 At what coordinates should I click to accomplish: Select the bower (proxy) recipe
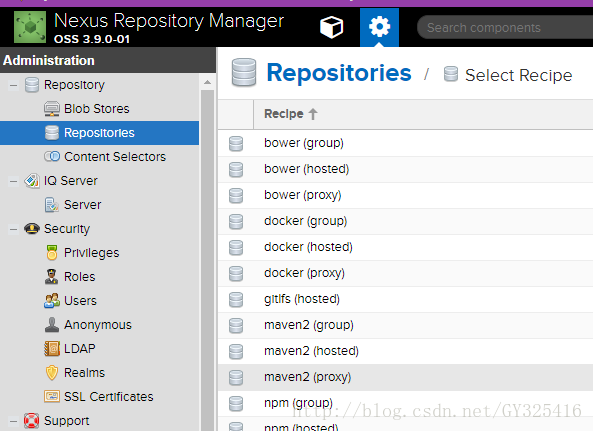point(405,195)
